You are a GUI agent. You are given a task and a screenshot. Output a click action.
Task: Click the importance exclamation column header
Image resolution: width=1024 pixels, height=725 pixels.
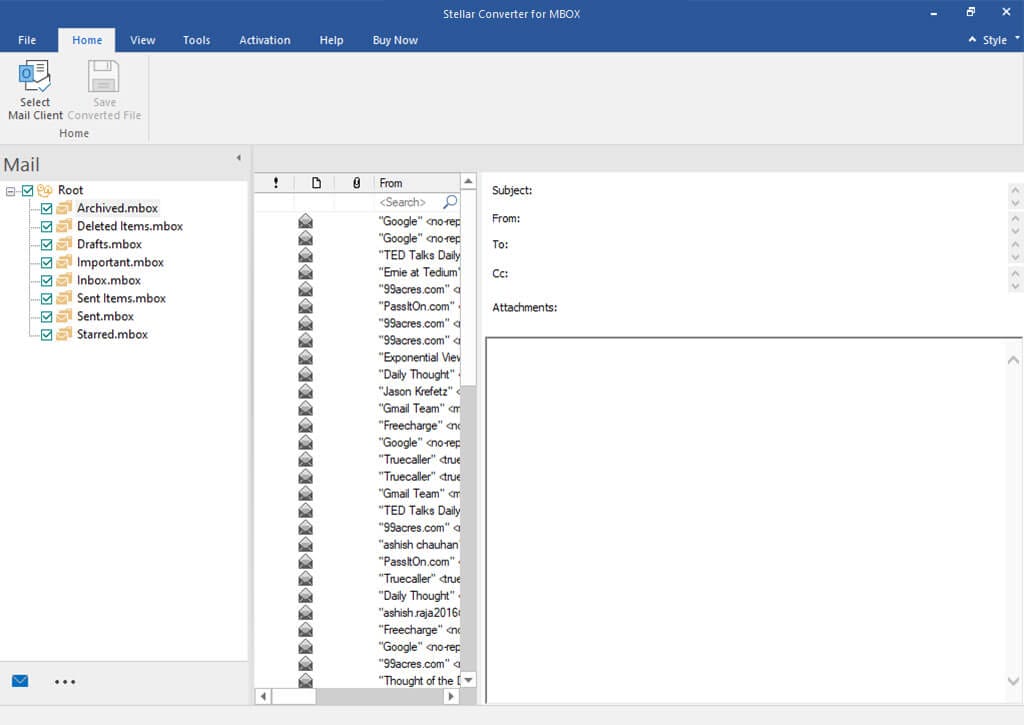coord(276,183)
